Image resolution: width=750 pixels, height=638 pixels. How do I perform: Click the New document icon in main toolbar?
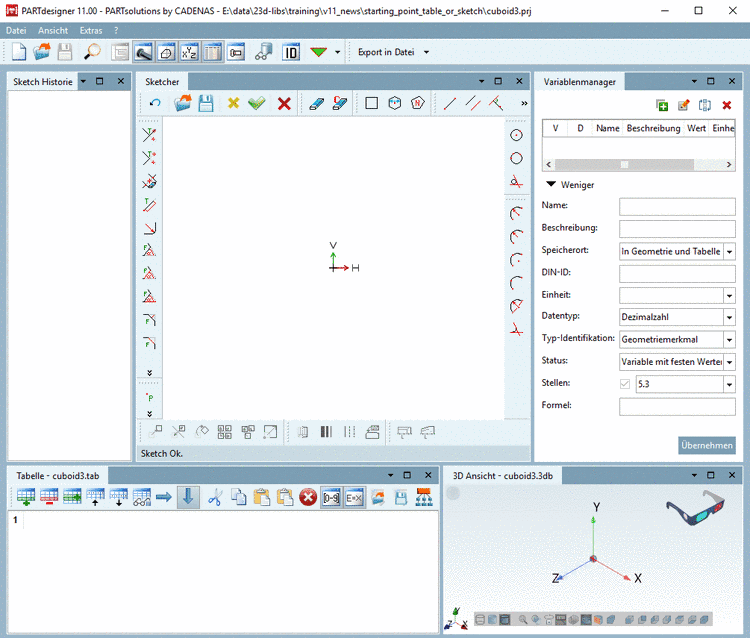(x=19, y=52)
